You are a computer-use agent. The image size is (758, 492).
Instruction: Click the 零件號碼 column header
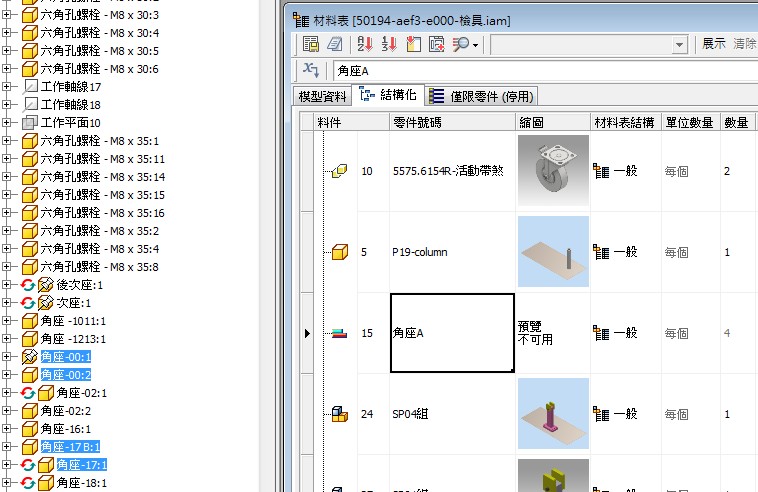(452, 122)
